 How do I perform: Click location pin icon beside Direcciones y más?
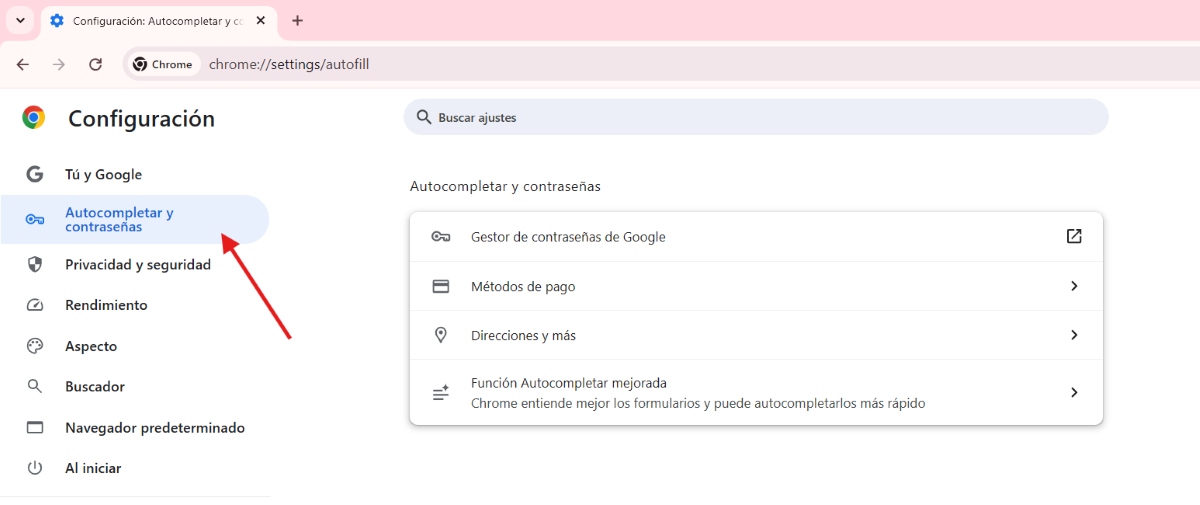441,335
